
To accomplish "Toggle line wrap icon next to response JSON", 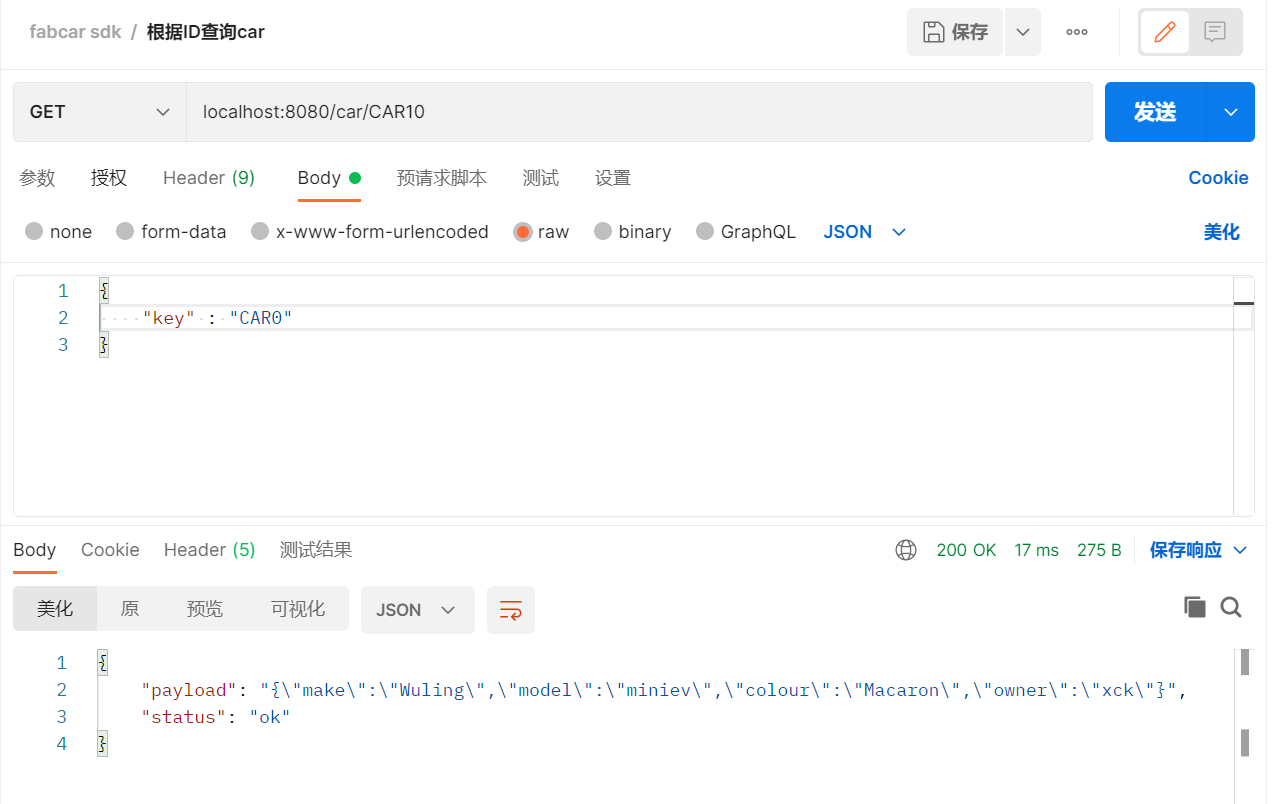I will tap(511, 610).
